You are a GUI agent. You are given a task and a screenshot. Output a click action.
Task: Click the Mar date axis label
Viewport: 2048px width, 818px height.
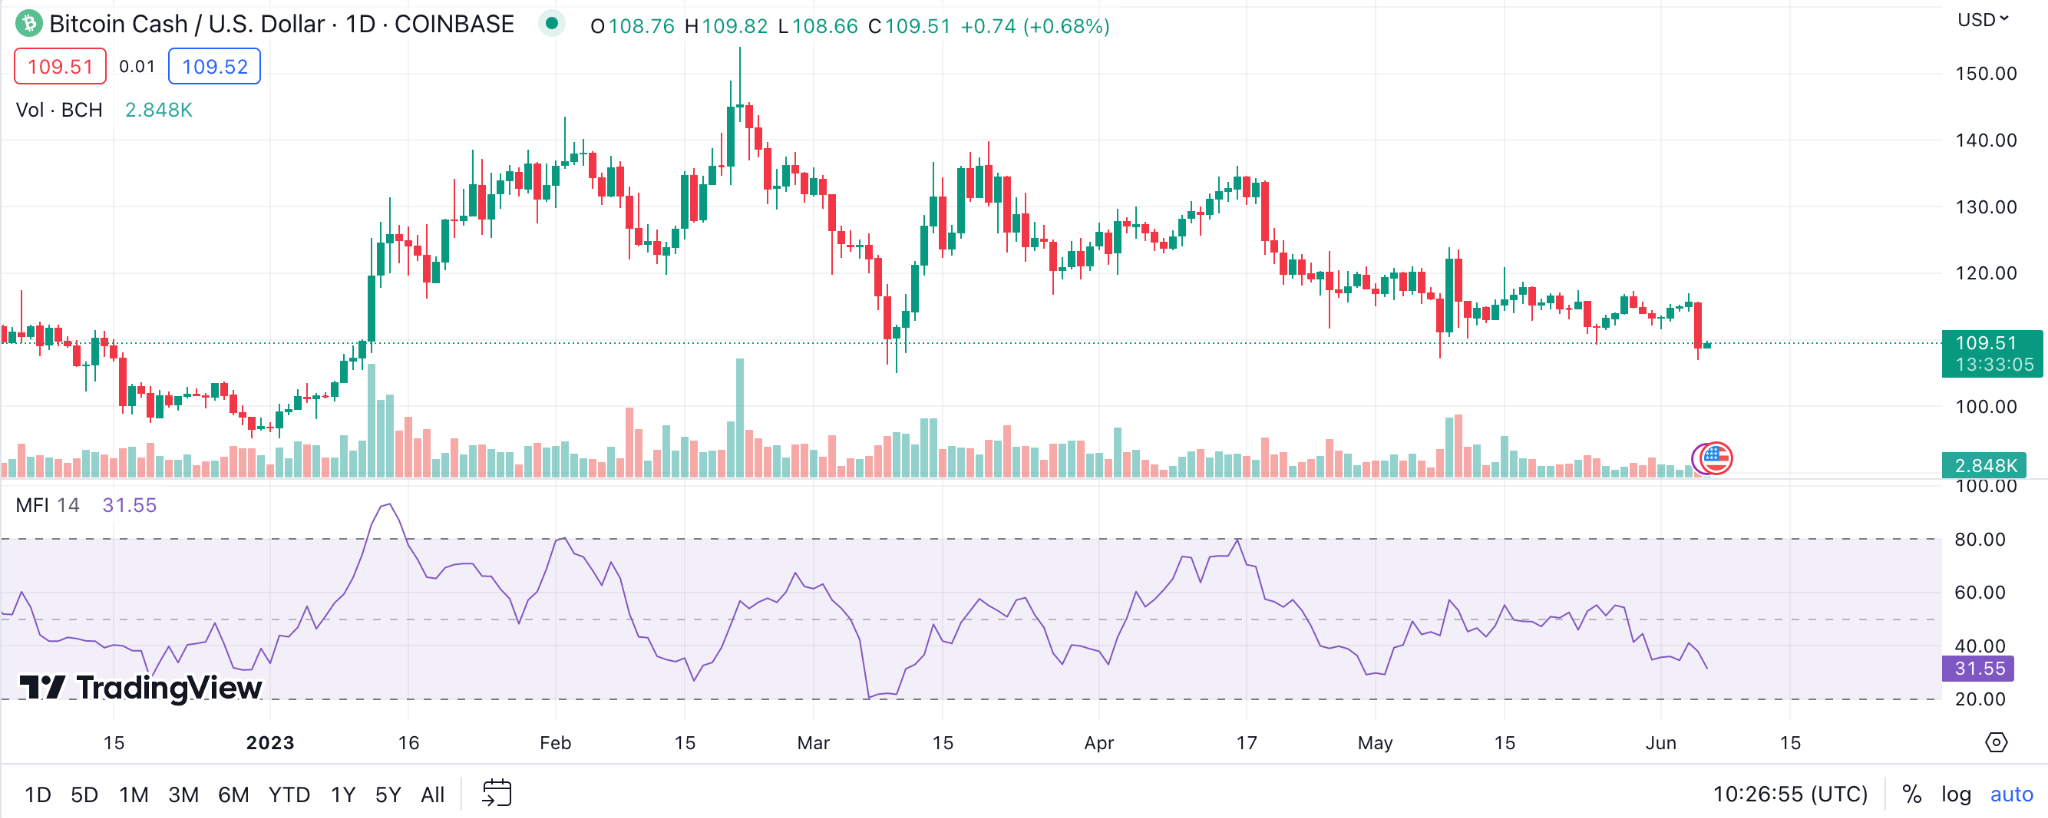coord(813,743)
